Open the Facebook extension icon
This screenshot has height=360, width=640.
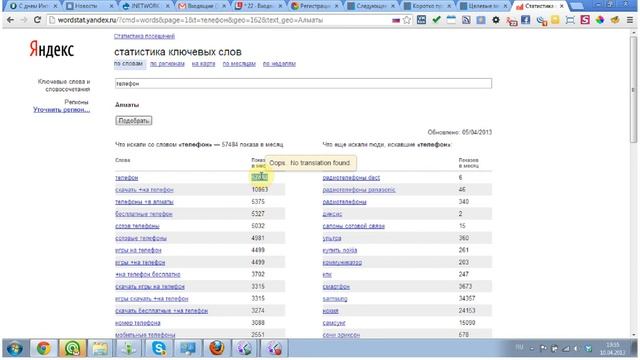click(525, 20)
